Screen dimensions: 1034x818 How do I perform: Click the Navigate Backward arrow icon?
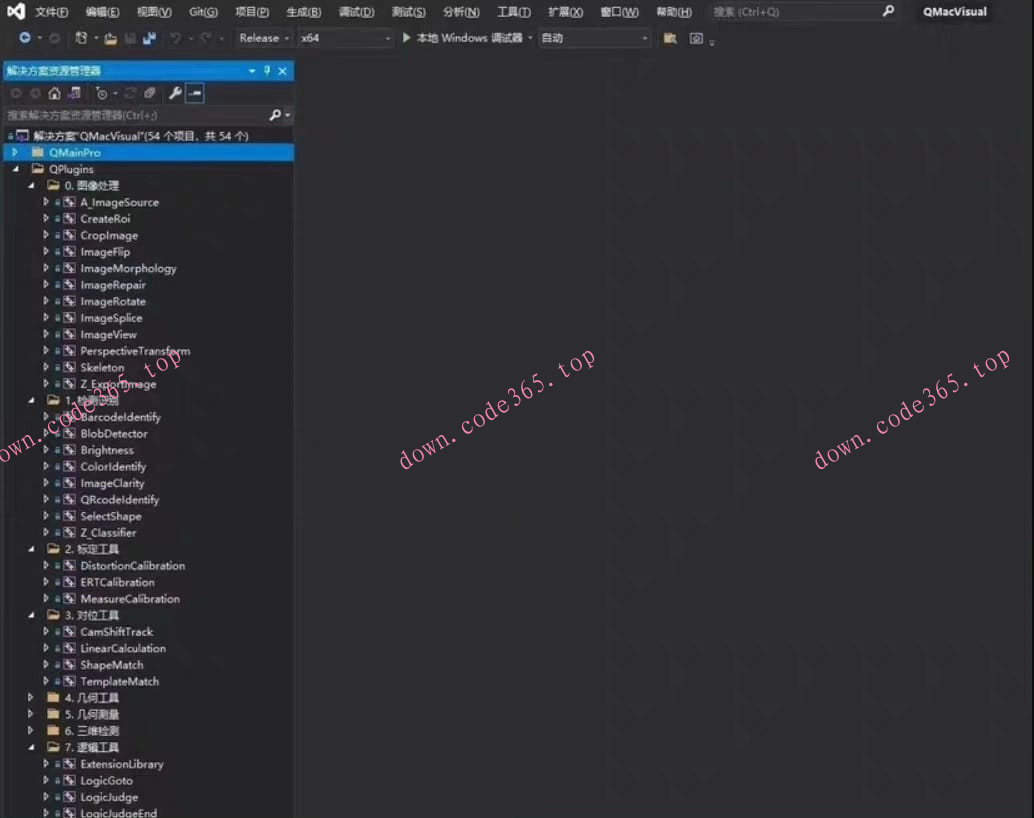(x=25, y=38)
